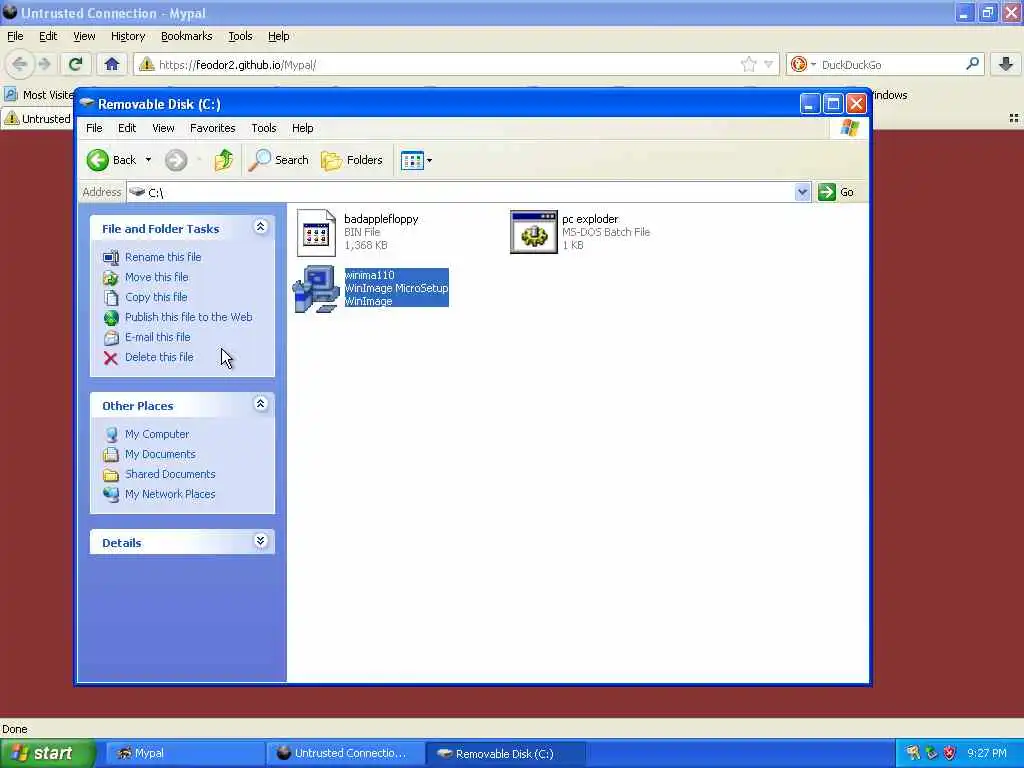
Task: Click Delete this file link
Action: 159,357
